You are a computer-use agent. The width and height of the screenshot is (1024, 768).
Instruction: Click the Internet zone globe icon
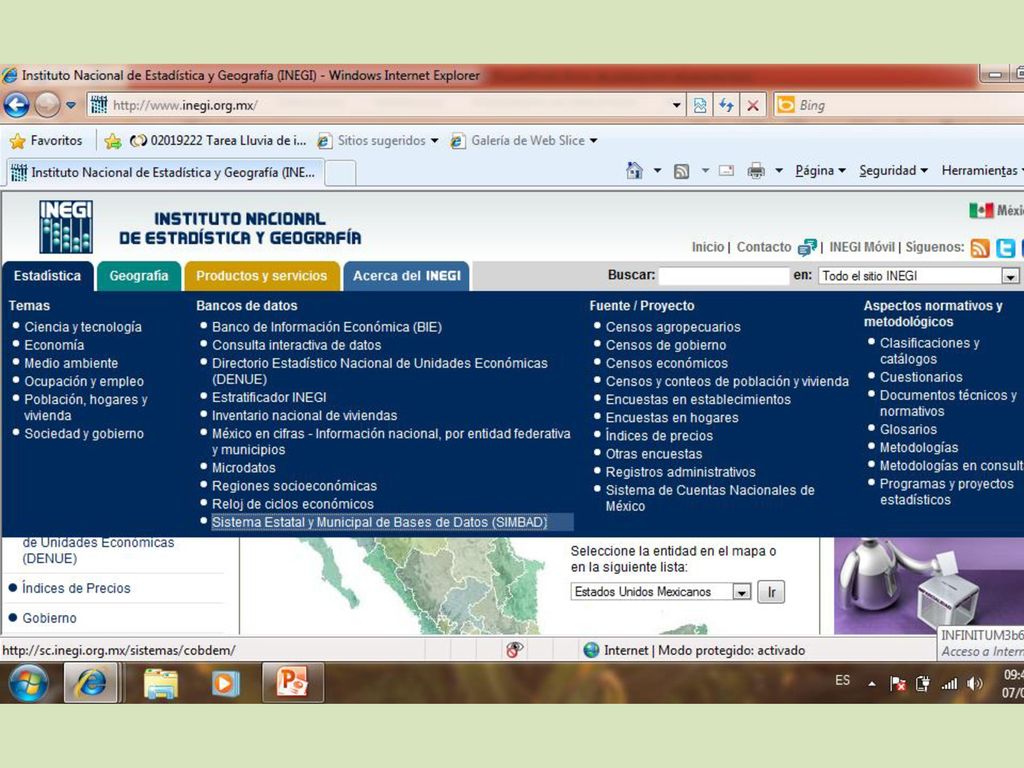591,650
